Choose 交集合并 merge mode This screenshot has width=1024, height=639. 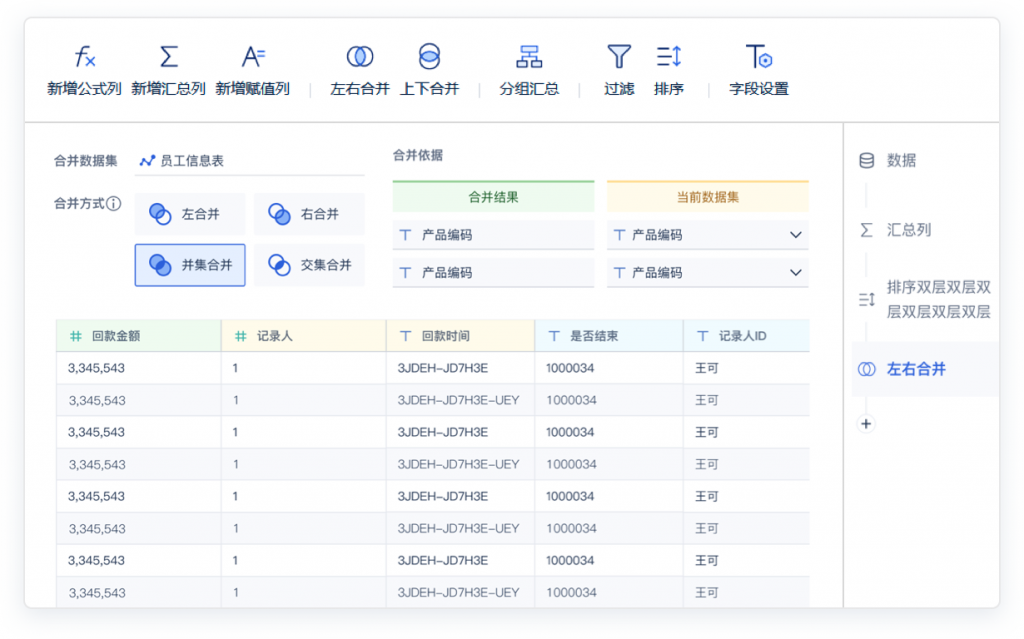click(309, 265)
